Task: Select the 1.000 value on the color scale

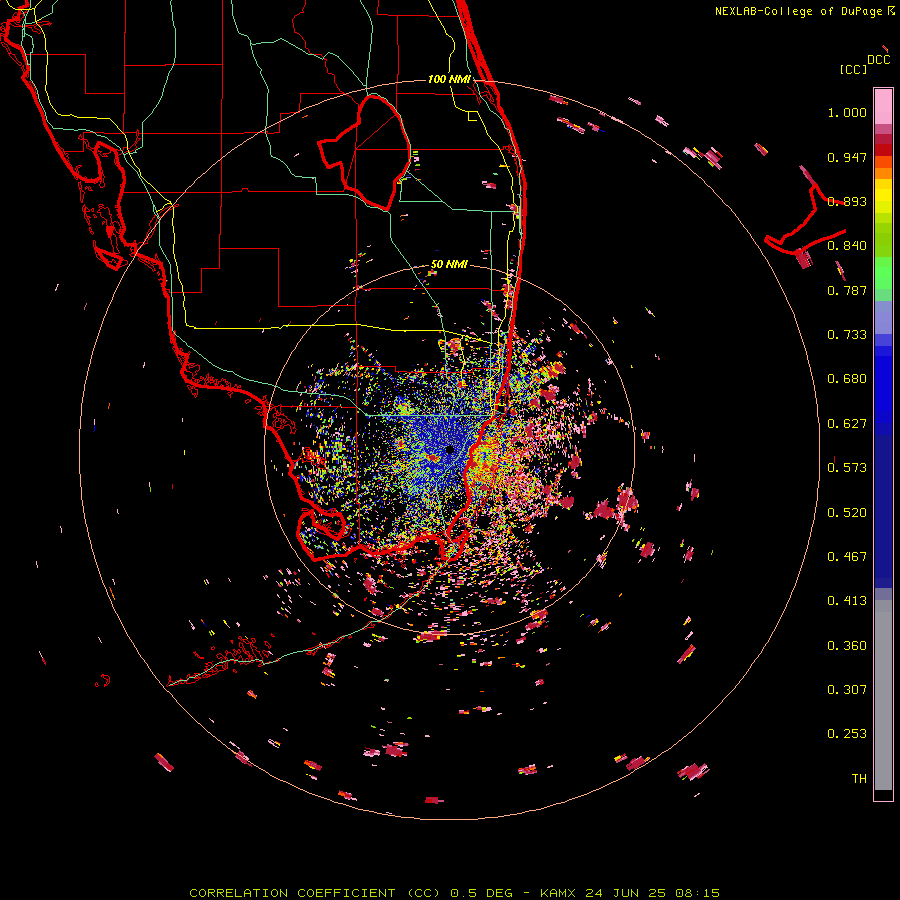Action: tap(847, 112)
